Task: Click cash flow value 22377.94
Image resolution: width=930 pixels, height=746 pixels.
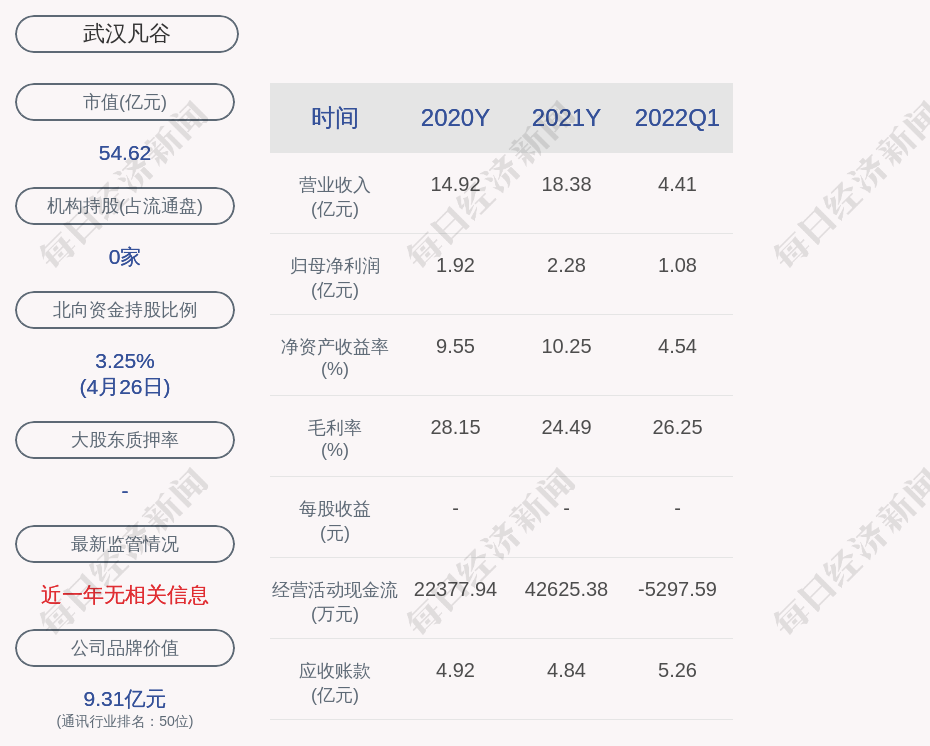Action: [x=455, y=589]
